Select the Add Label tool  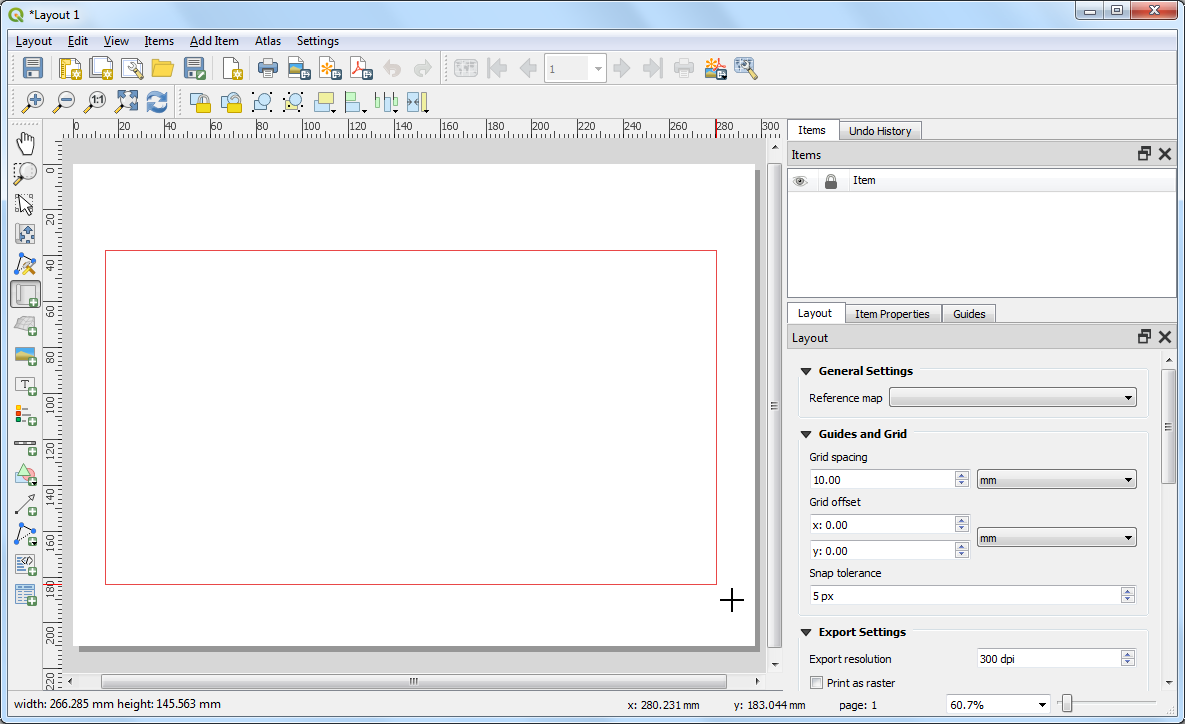click(x=25, y=385)
